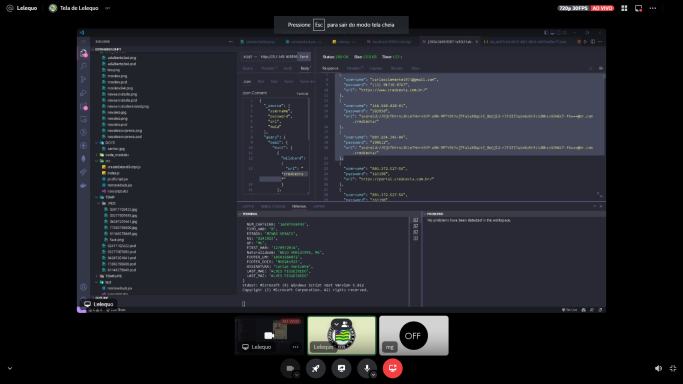Expand the node_modules folder
This screenshot has width=683, height=384.
pyautogui.click(x=97, y=155)
